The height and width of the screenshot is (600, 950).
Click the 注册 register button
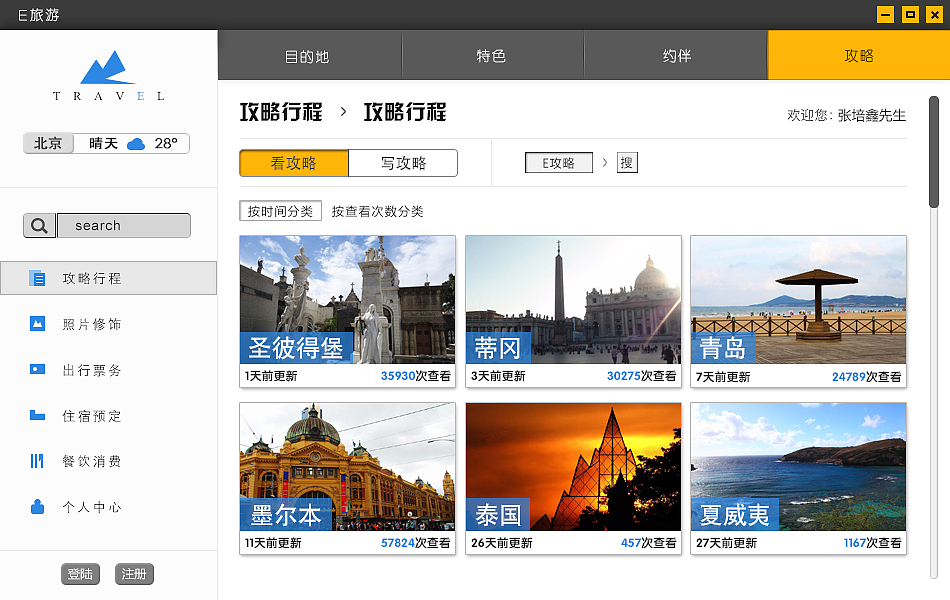pos(133,573)
